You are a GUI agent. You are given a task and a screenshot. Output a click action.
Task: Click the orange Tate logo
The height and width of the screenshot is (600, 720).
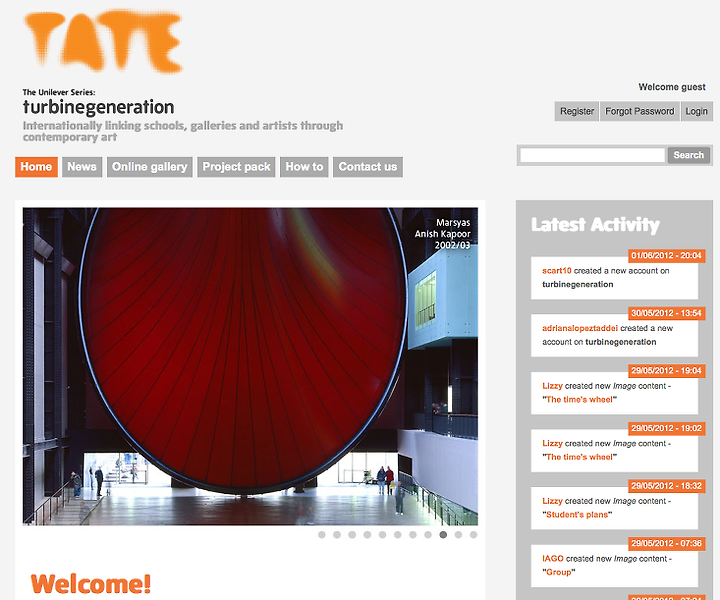(103, 41)
